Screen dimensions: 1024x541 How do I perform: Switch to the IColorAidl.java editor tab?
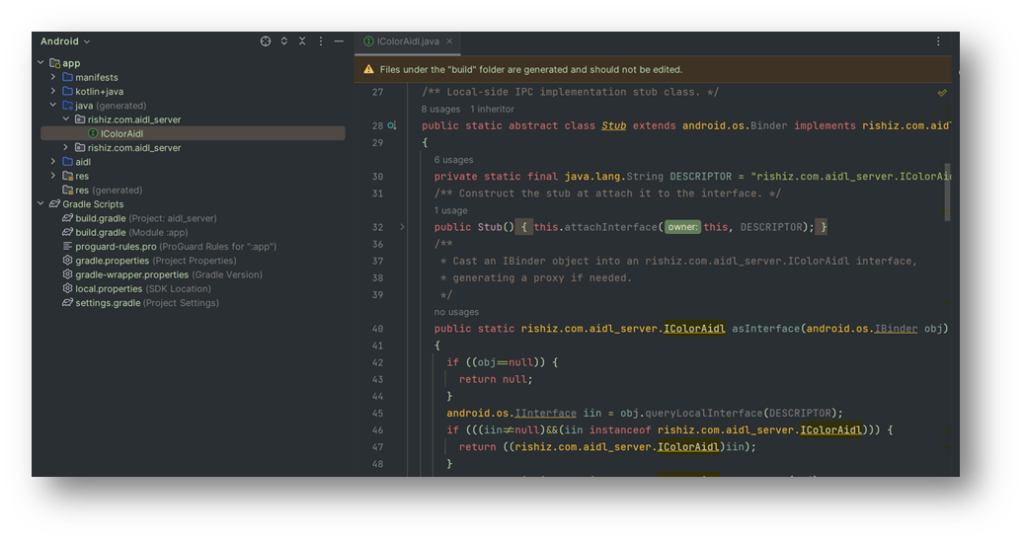coord(406,41)
